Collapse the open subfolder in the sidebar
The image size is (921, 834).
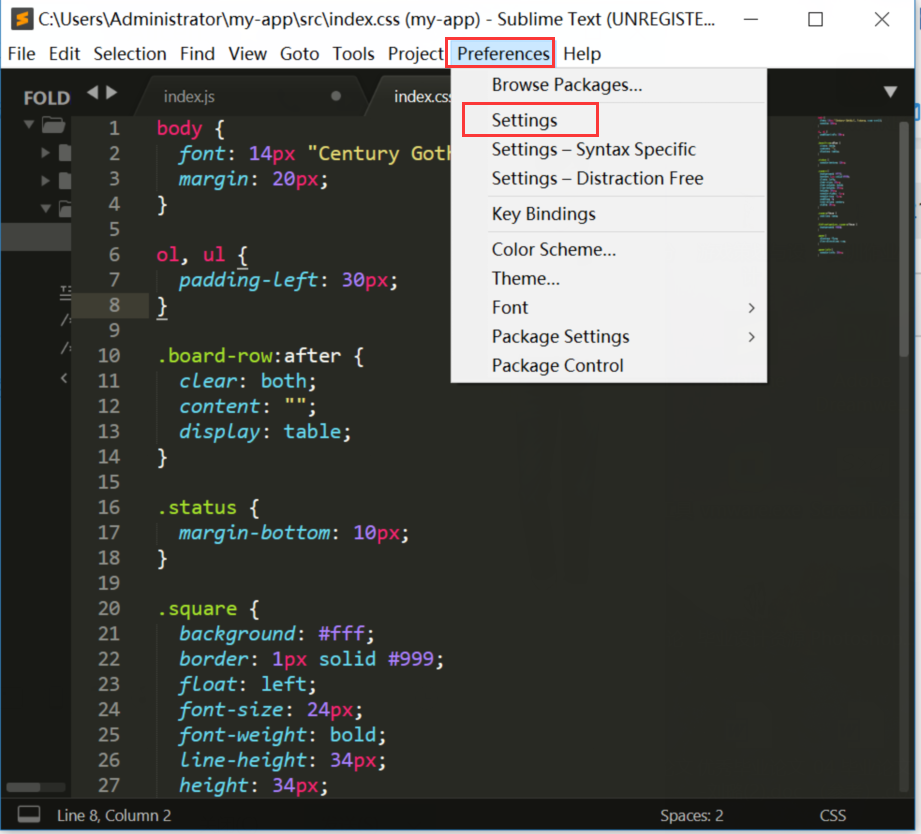45,208
